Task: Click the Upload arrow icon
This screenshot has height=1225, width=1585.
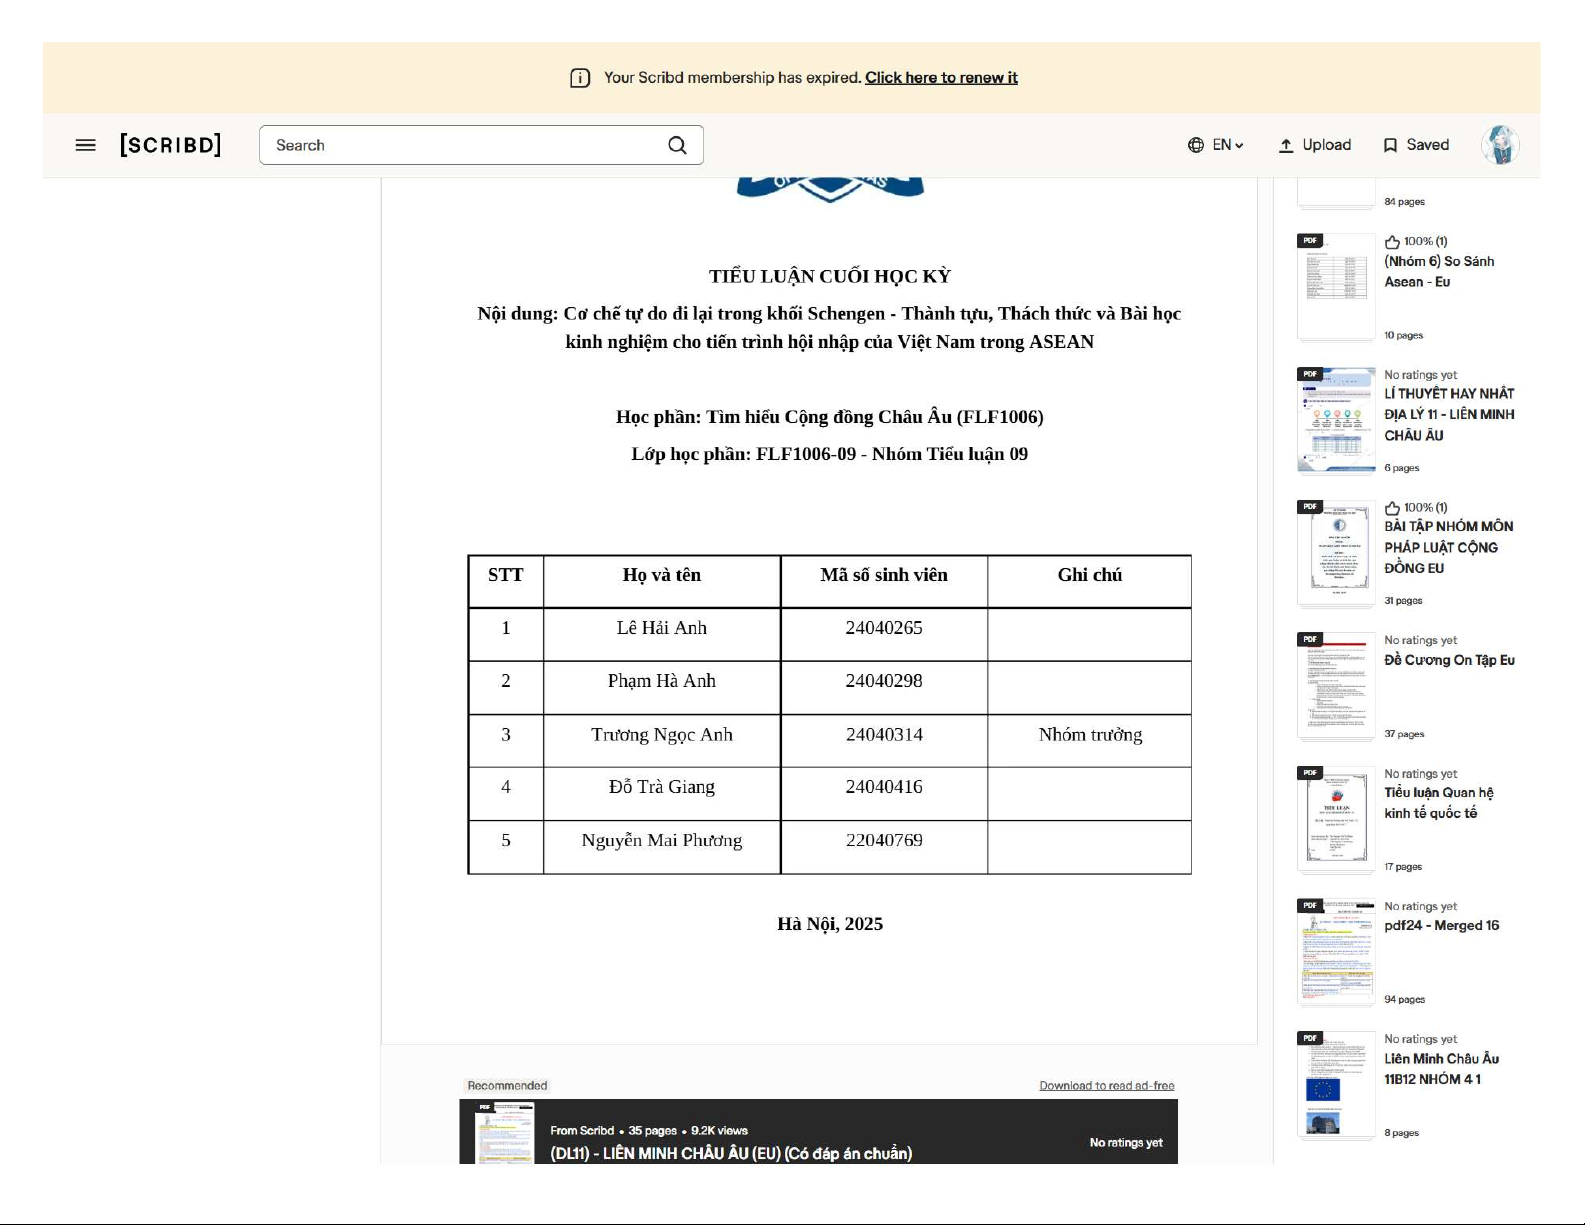Action: pyautogui.click(x=1286, y=145)
